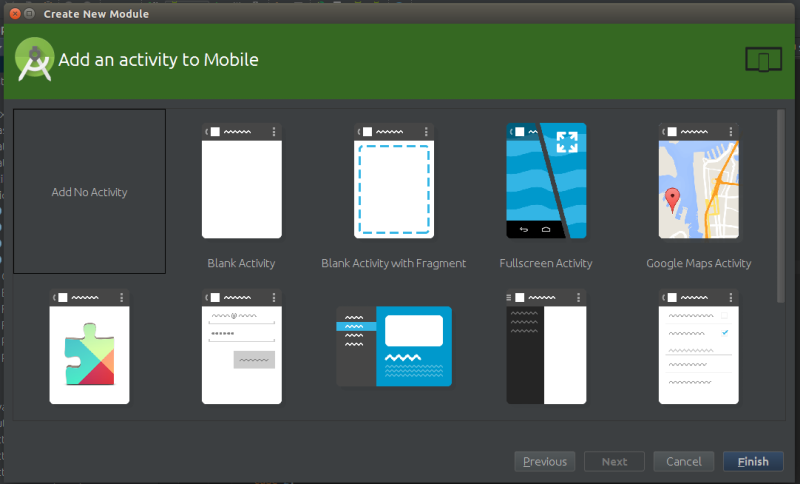800x484 pixels.
Task: Select the Add No Activity tile
Action: [x=89, y=191]
